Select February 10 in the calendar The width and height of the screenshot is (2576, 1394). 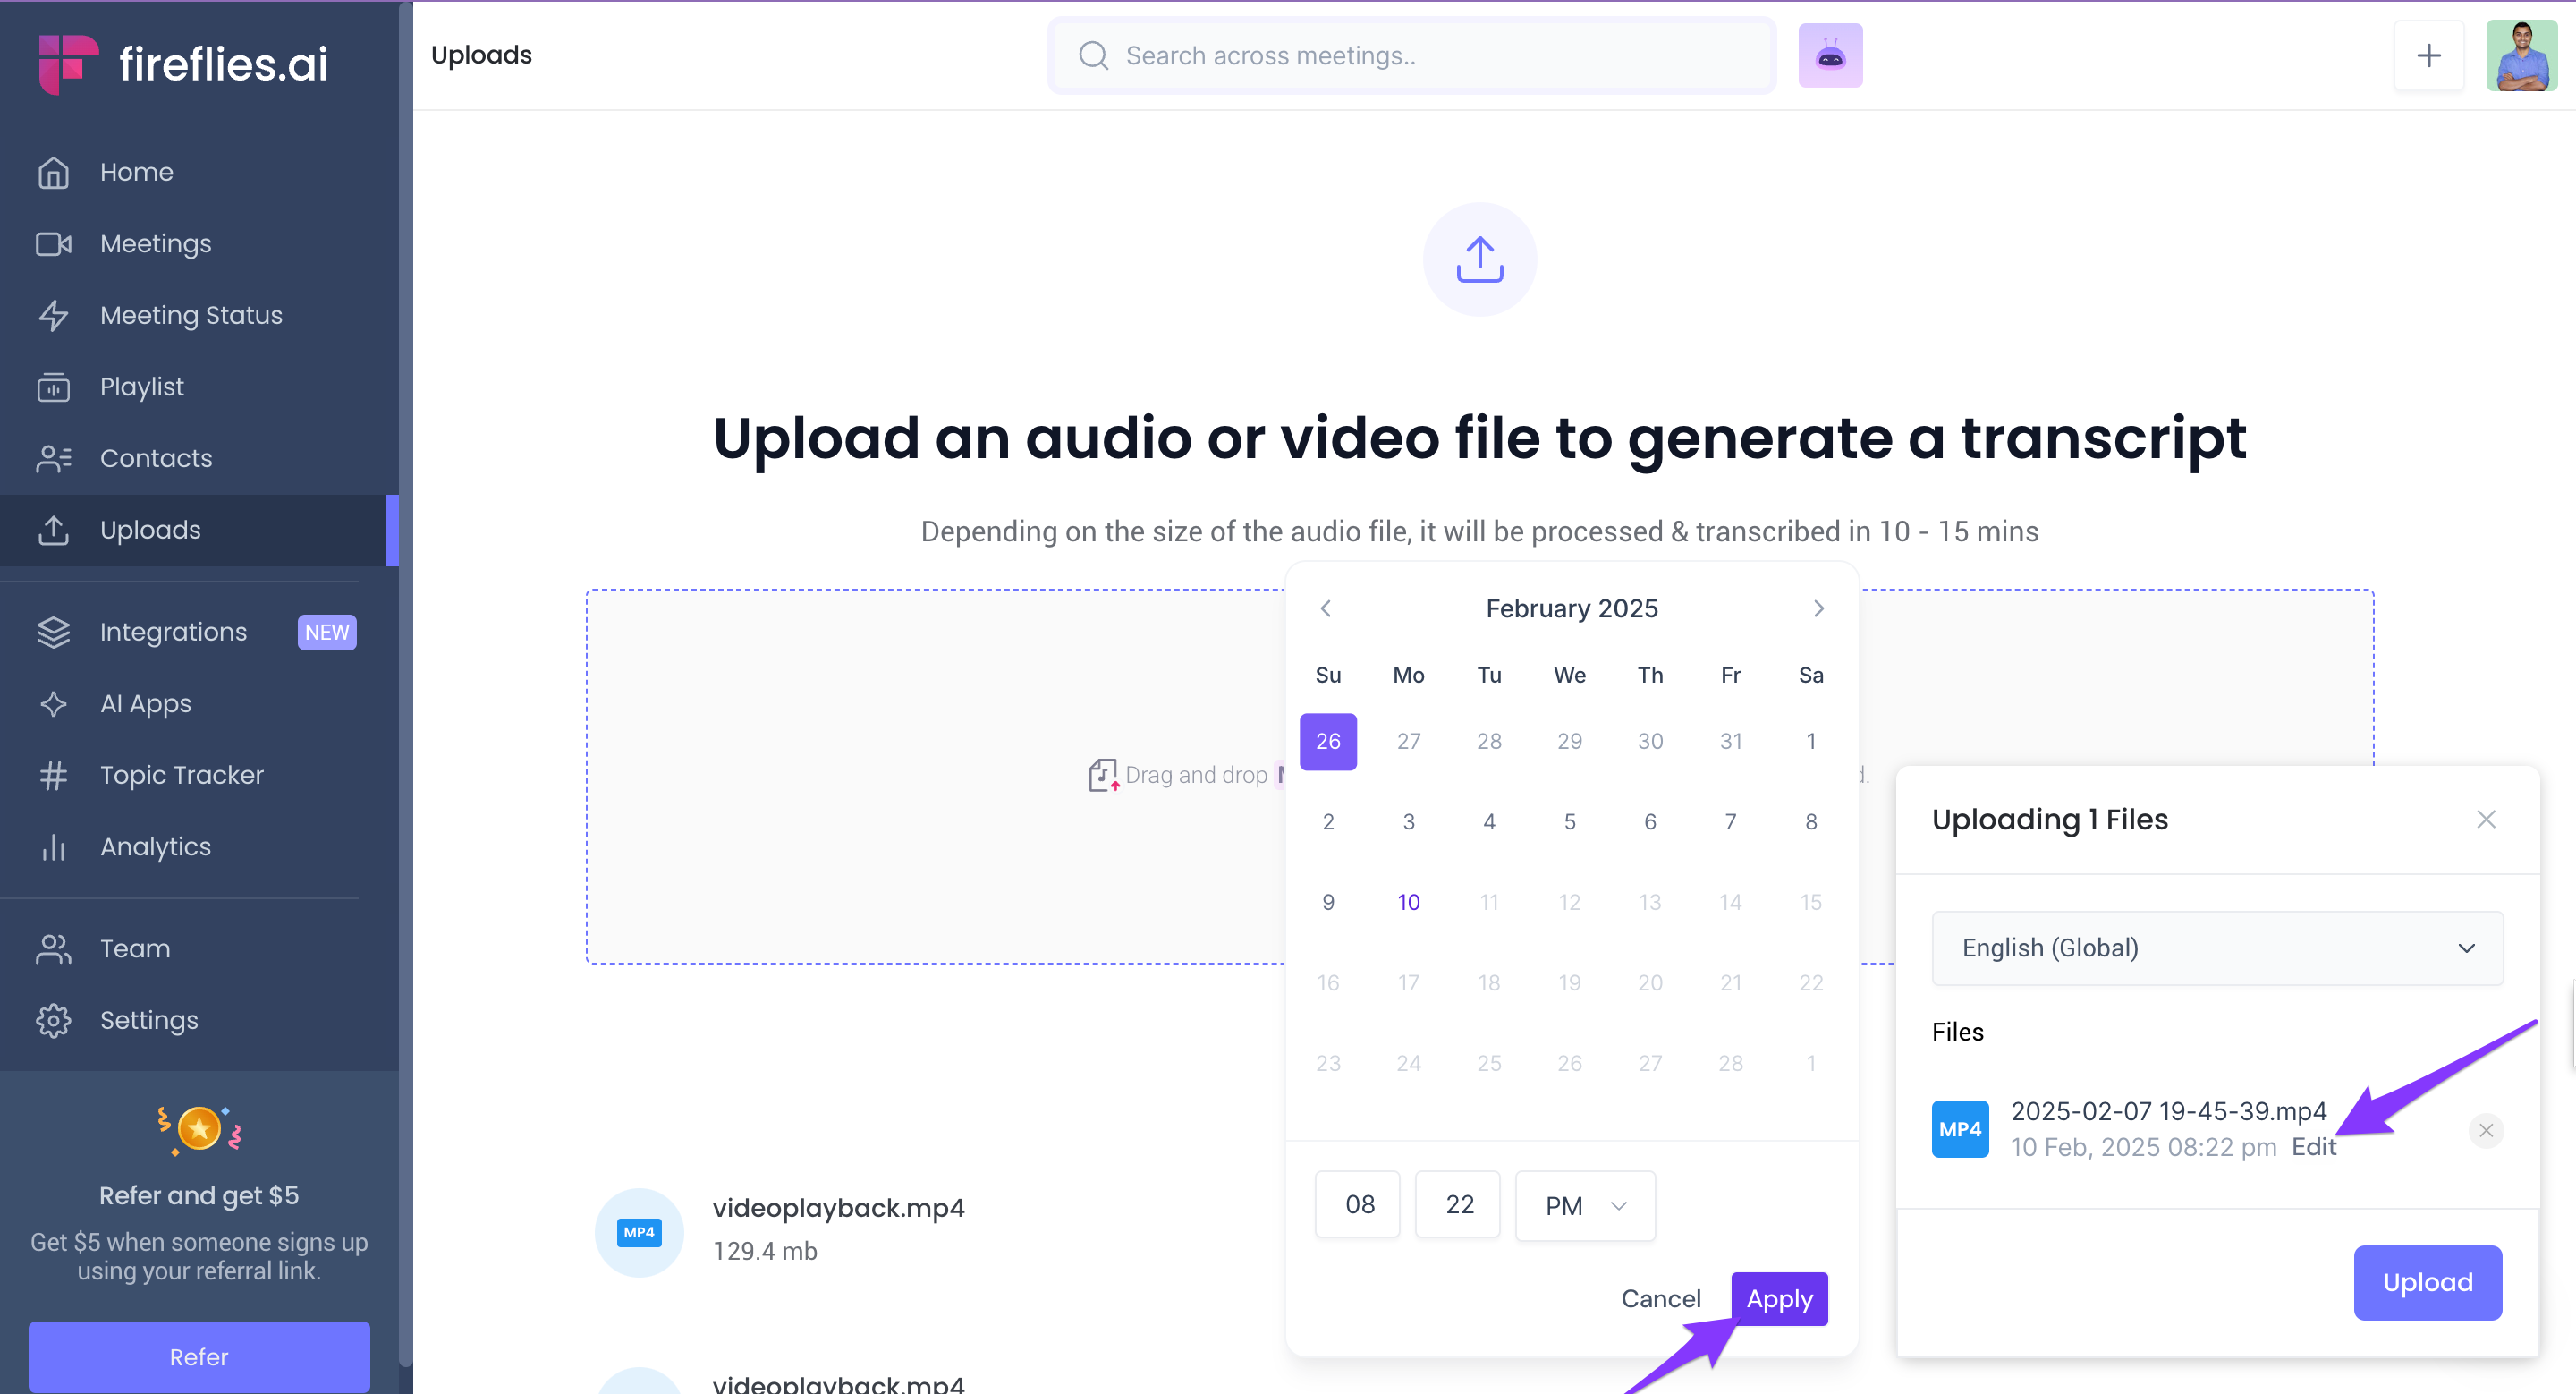pyautogui.click(x=1408, y=902)
